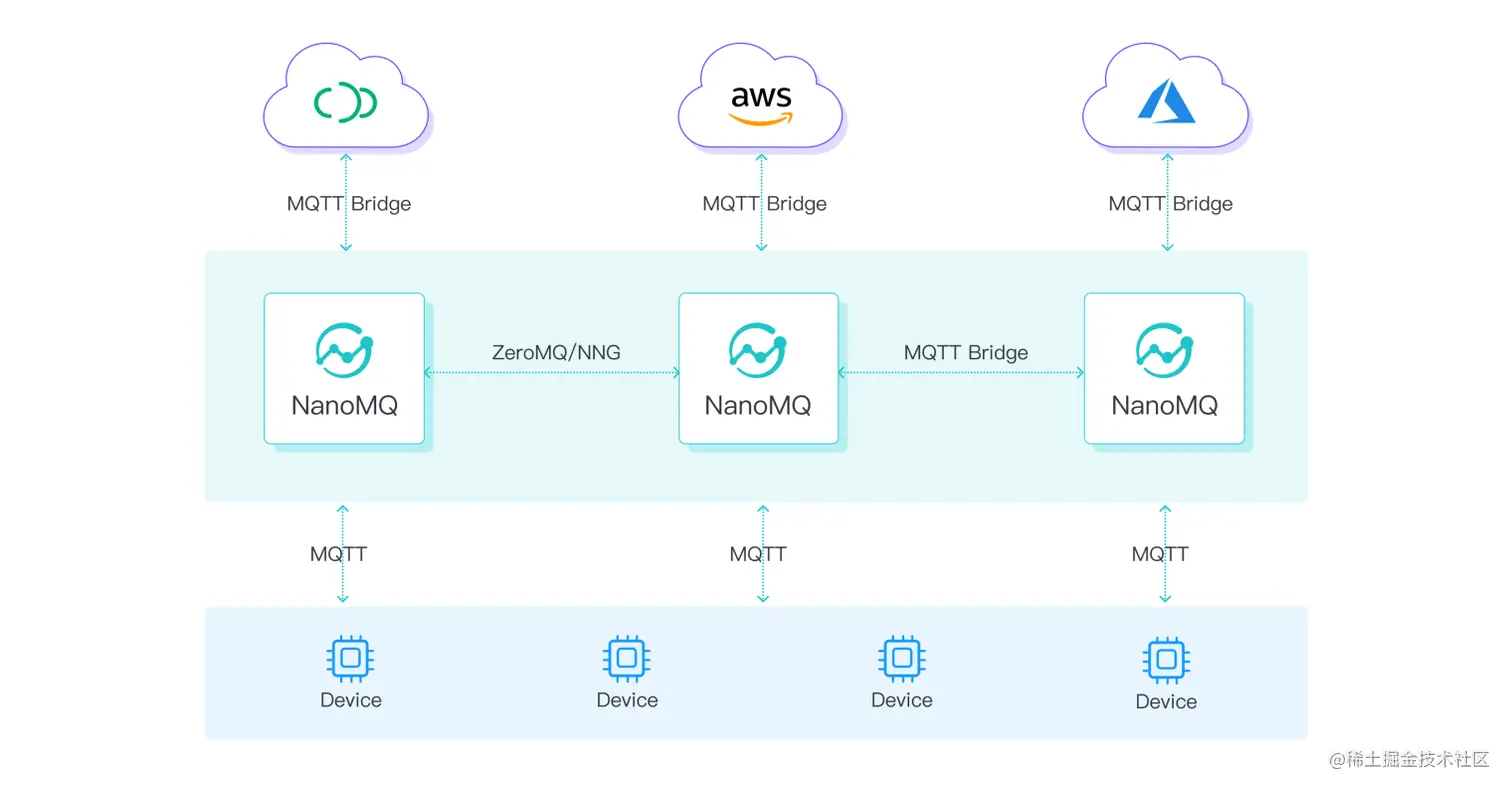Viewport: 1512px width, 792px height.
Task: Select the rightmost Device chip icon
Action: [x=1165, y=658]
